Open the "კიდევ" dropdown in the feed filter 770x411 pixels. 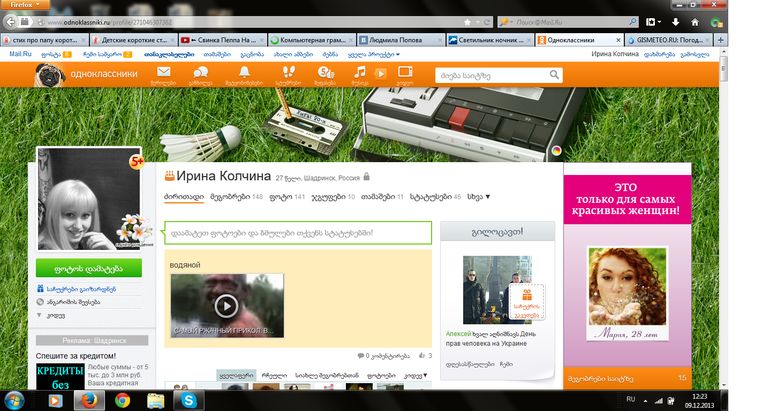pos(416,376)
